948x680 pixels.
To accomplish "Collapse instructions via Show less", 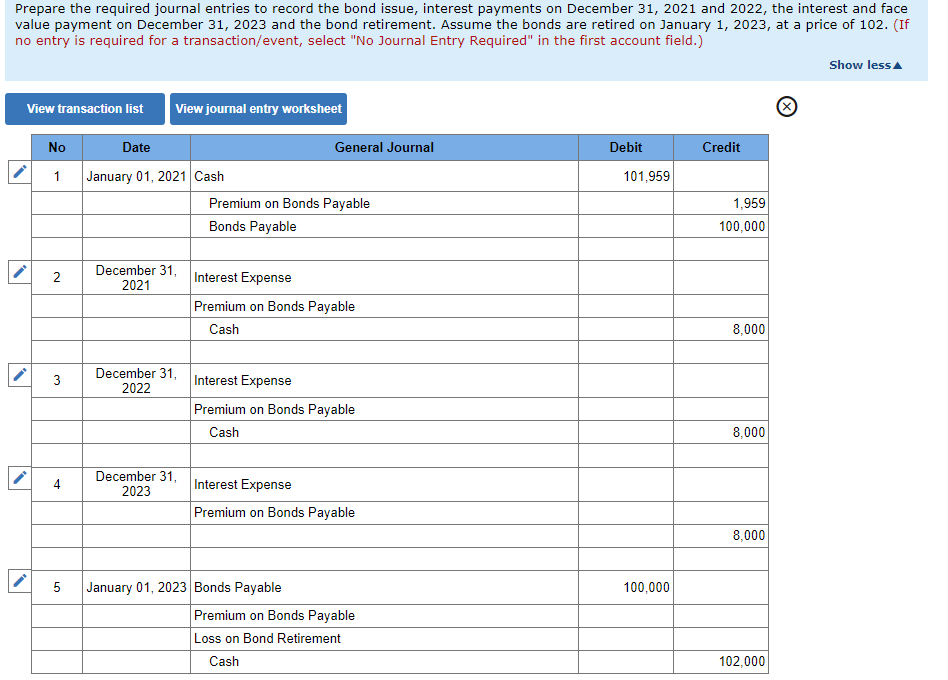I will point(865,65).
